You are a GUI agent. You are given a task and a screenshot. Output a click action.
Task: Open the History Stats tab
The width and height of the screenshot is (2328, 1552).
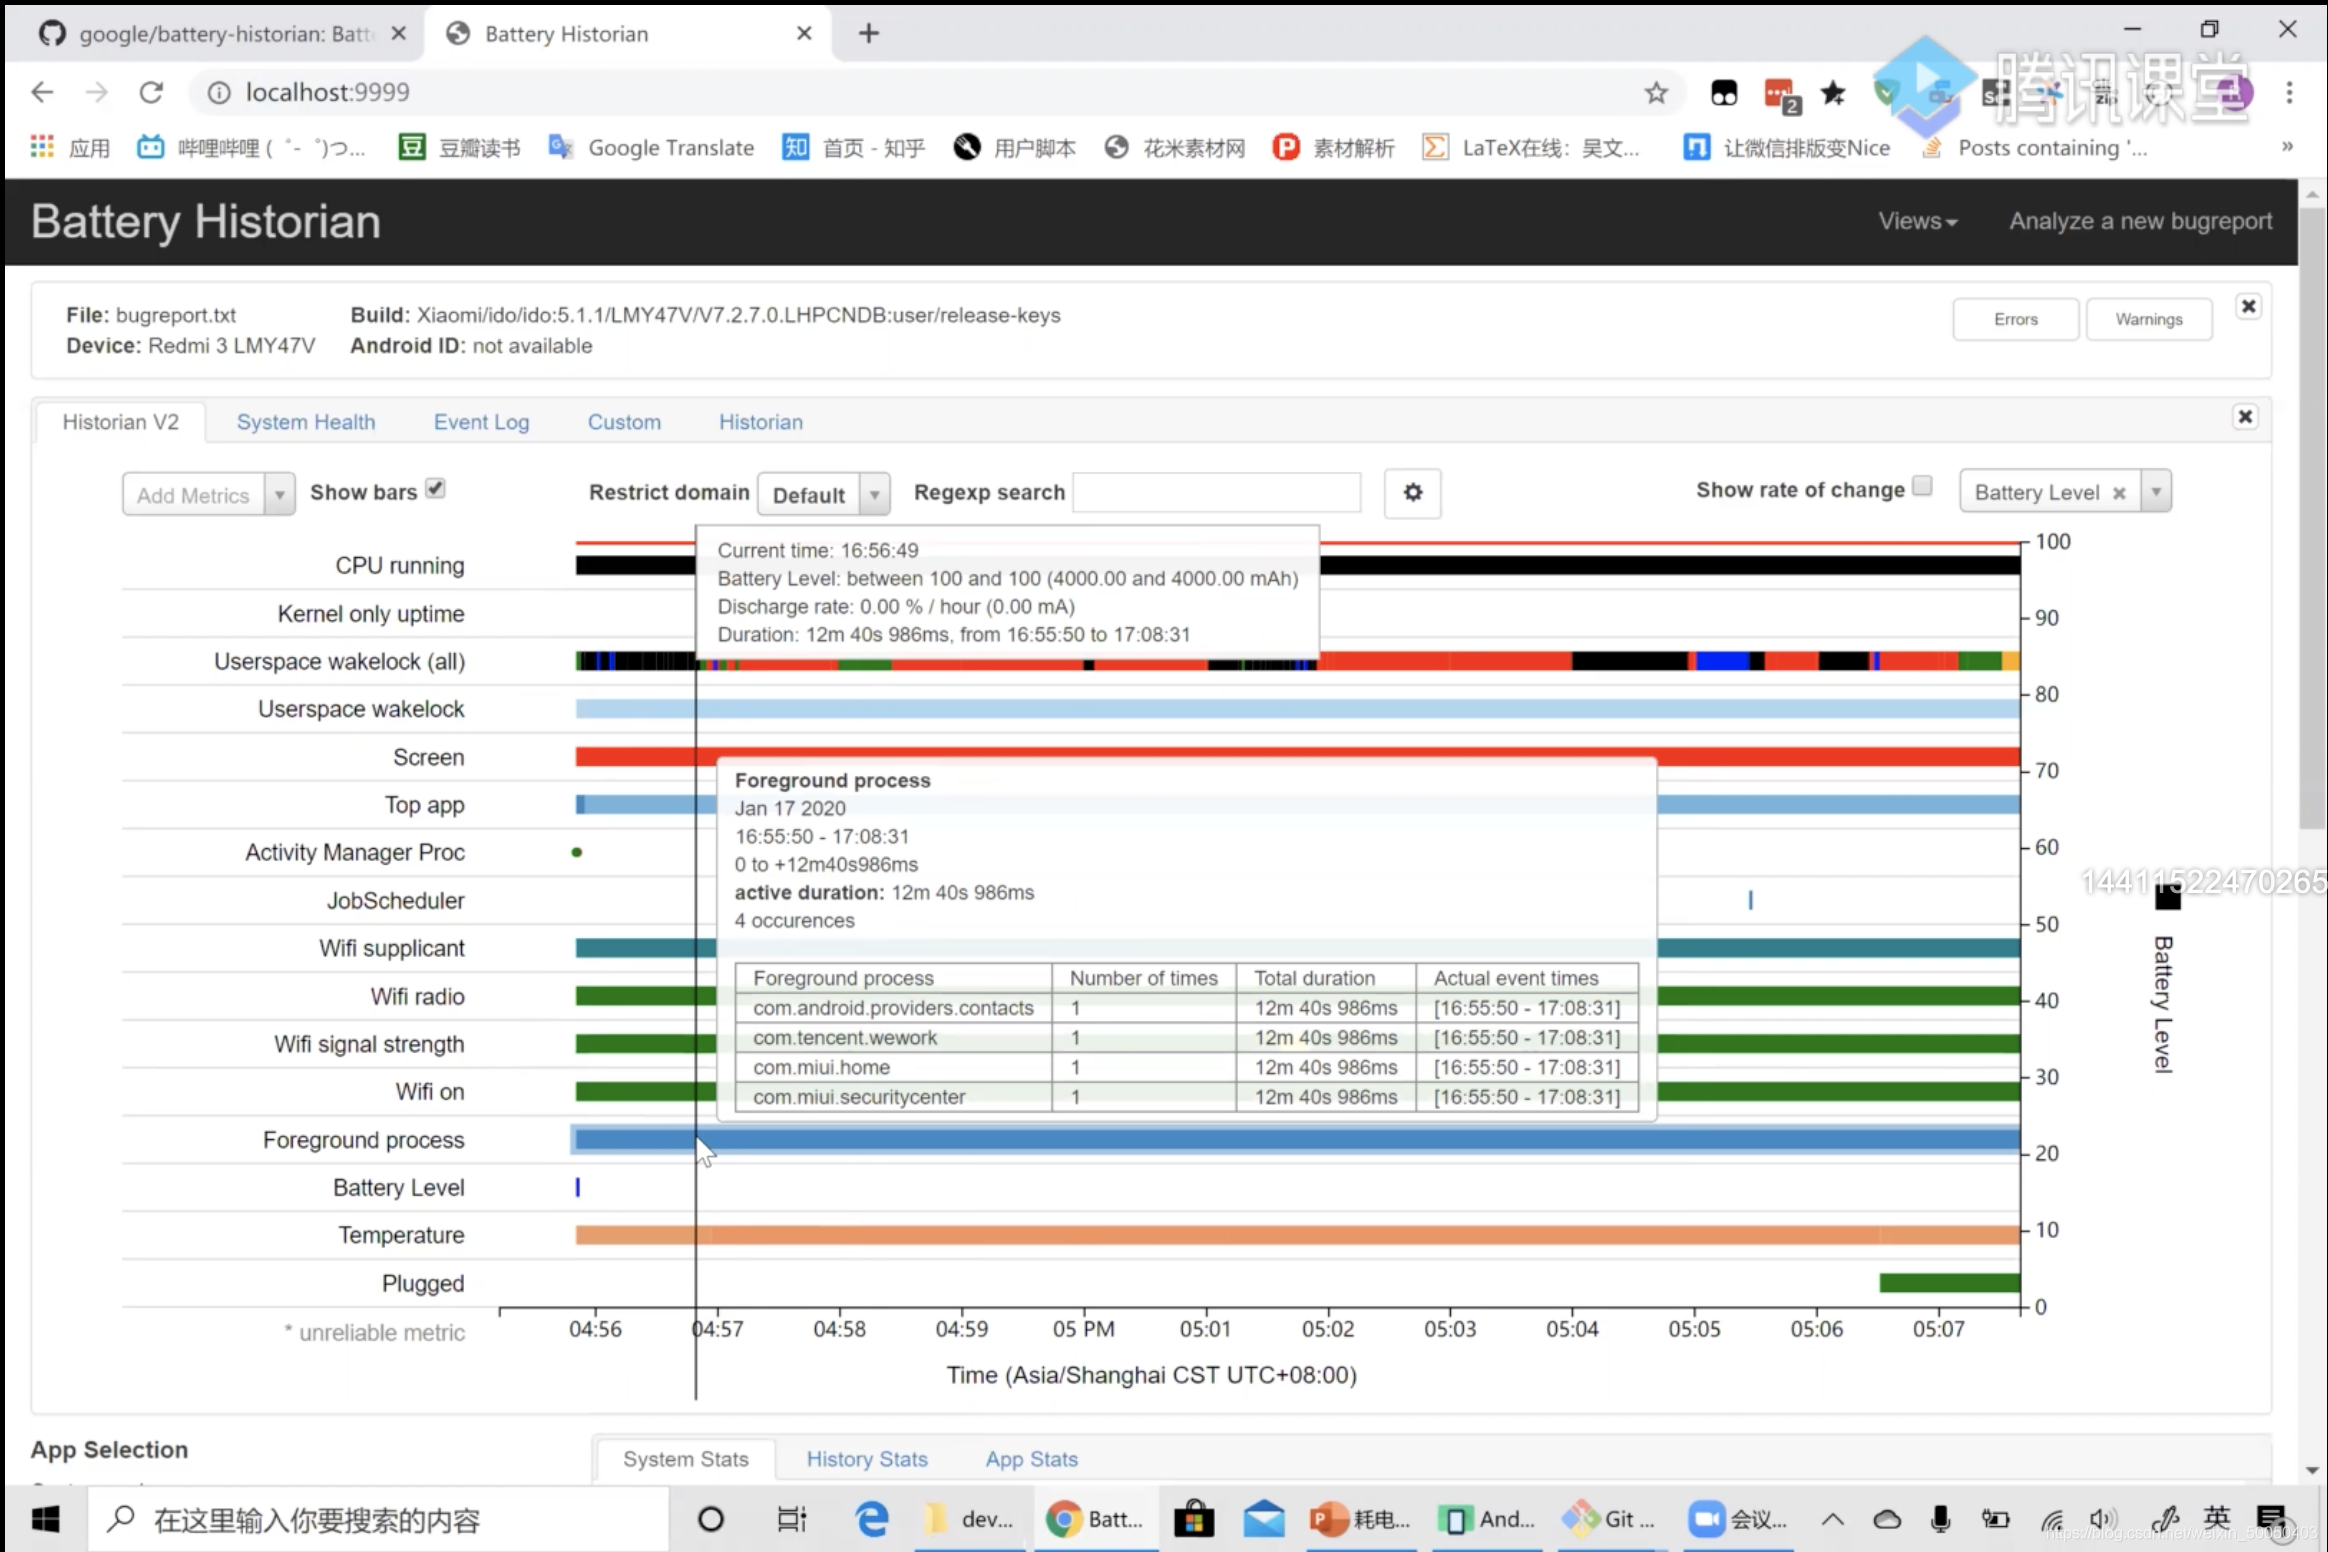coord(867,1459)
